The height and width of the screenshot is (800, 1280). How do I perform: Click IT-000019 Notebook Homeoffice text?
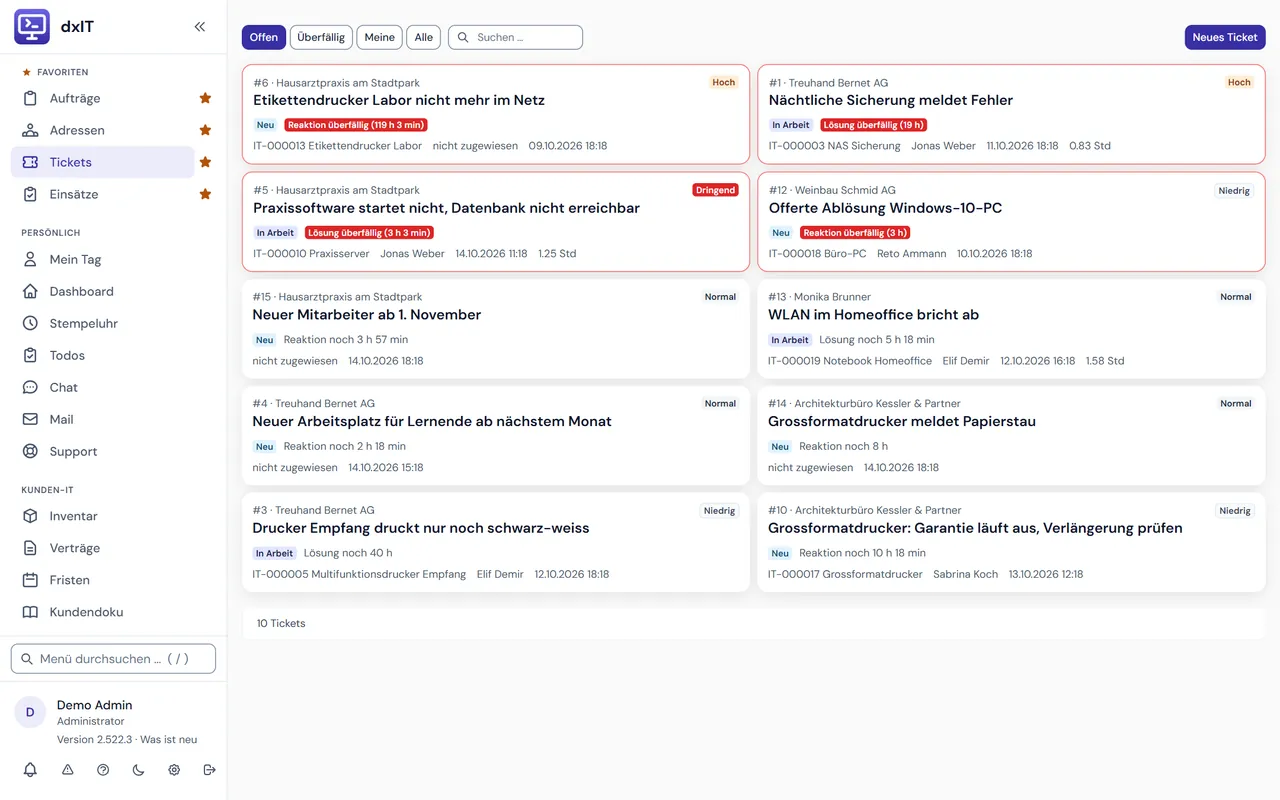[x=850, y=361]
